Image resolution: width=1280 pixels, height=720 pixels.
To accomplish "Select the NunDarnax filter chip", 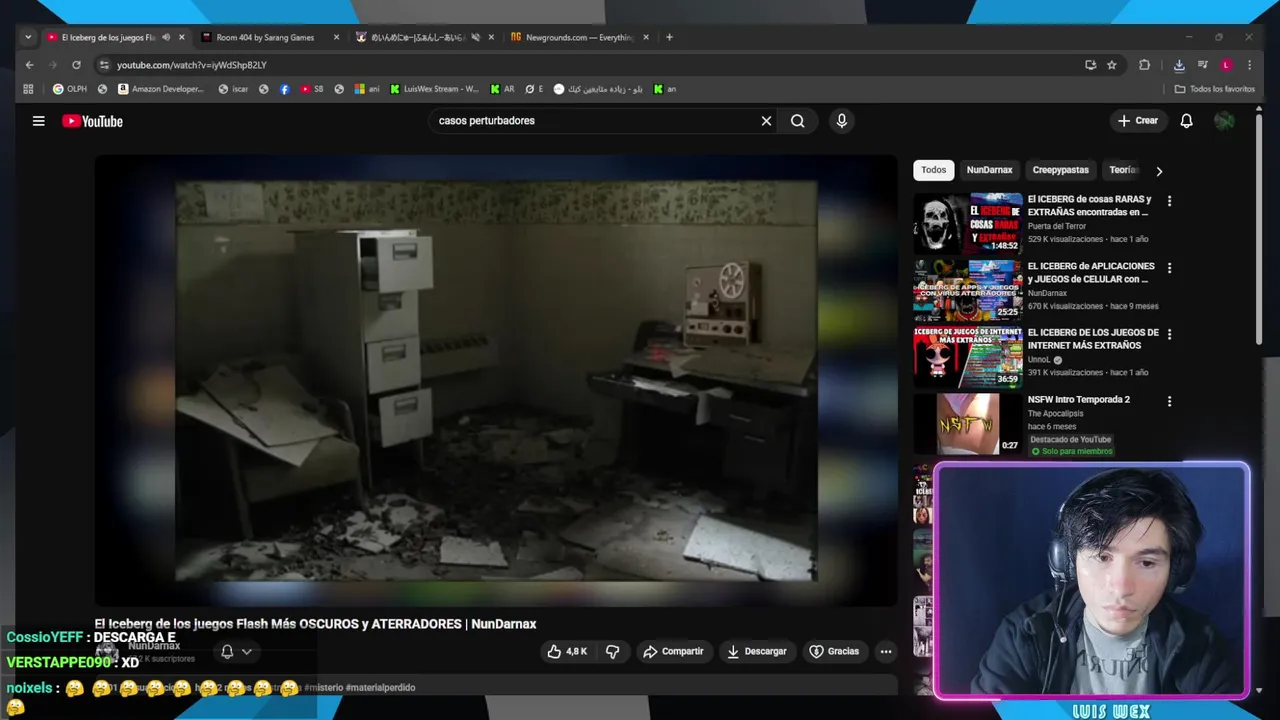I will 989,170.
